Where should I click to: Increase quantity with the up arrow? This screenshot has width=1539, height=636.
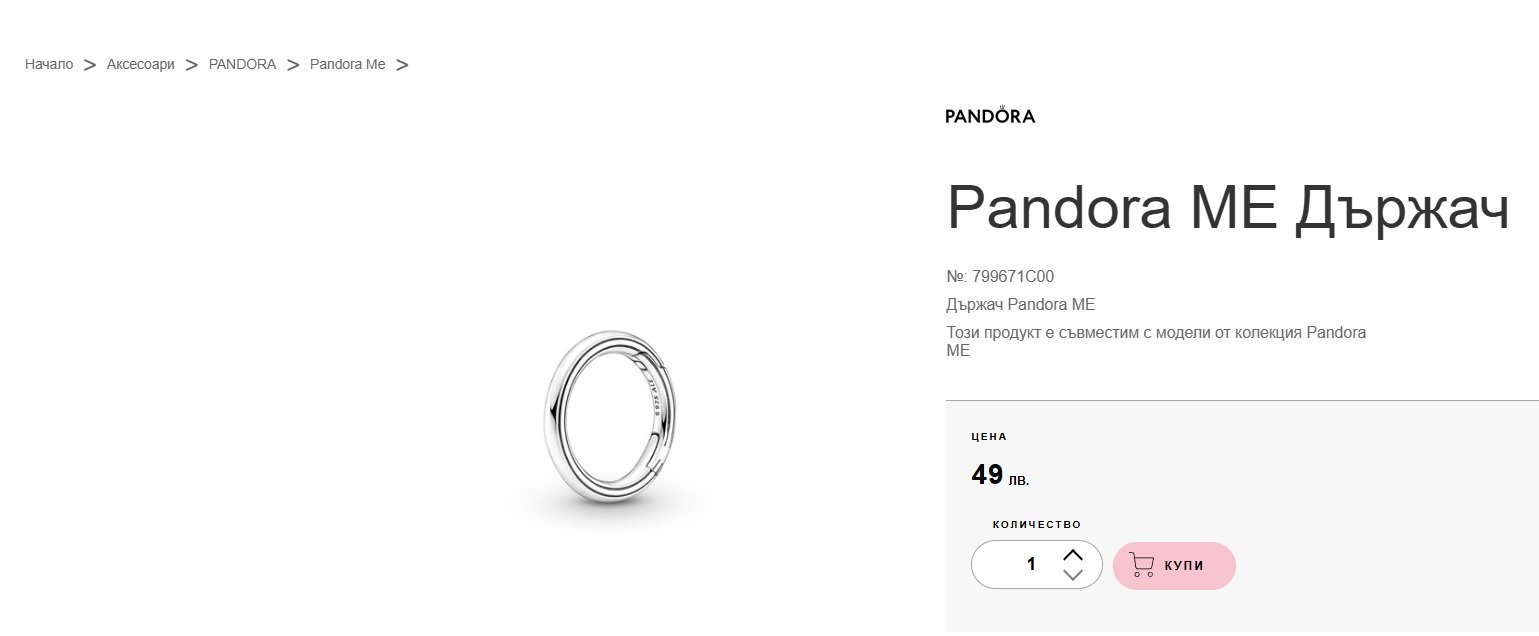[x=1073, y=555]
